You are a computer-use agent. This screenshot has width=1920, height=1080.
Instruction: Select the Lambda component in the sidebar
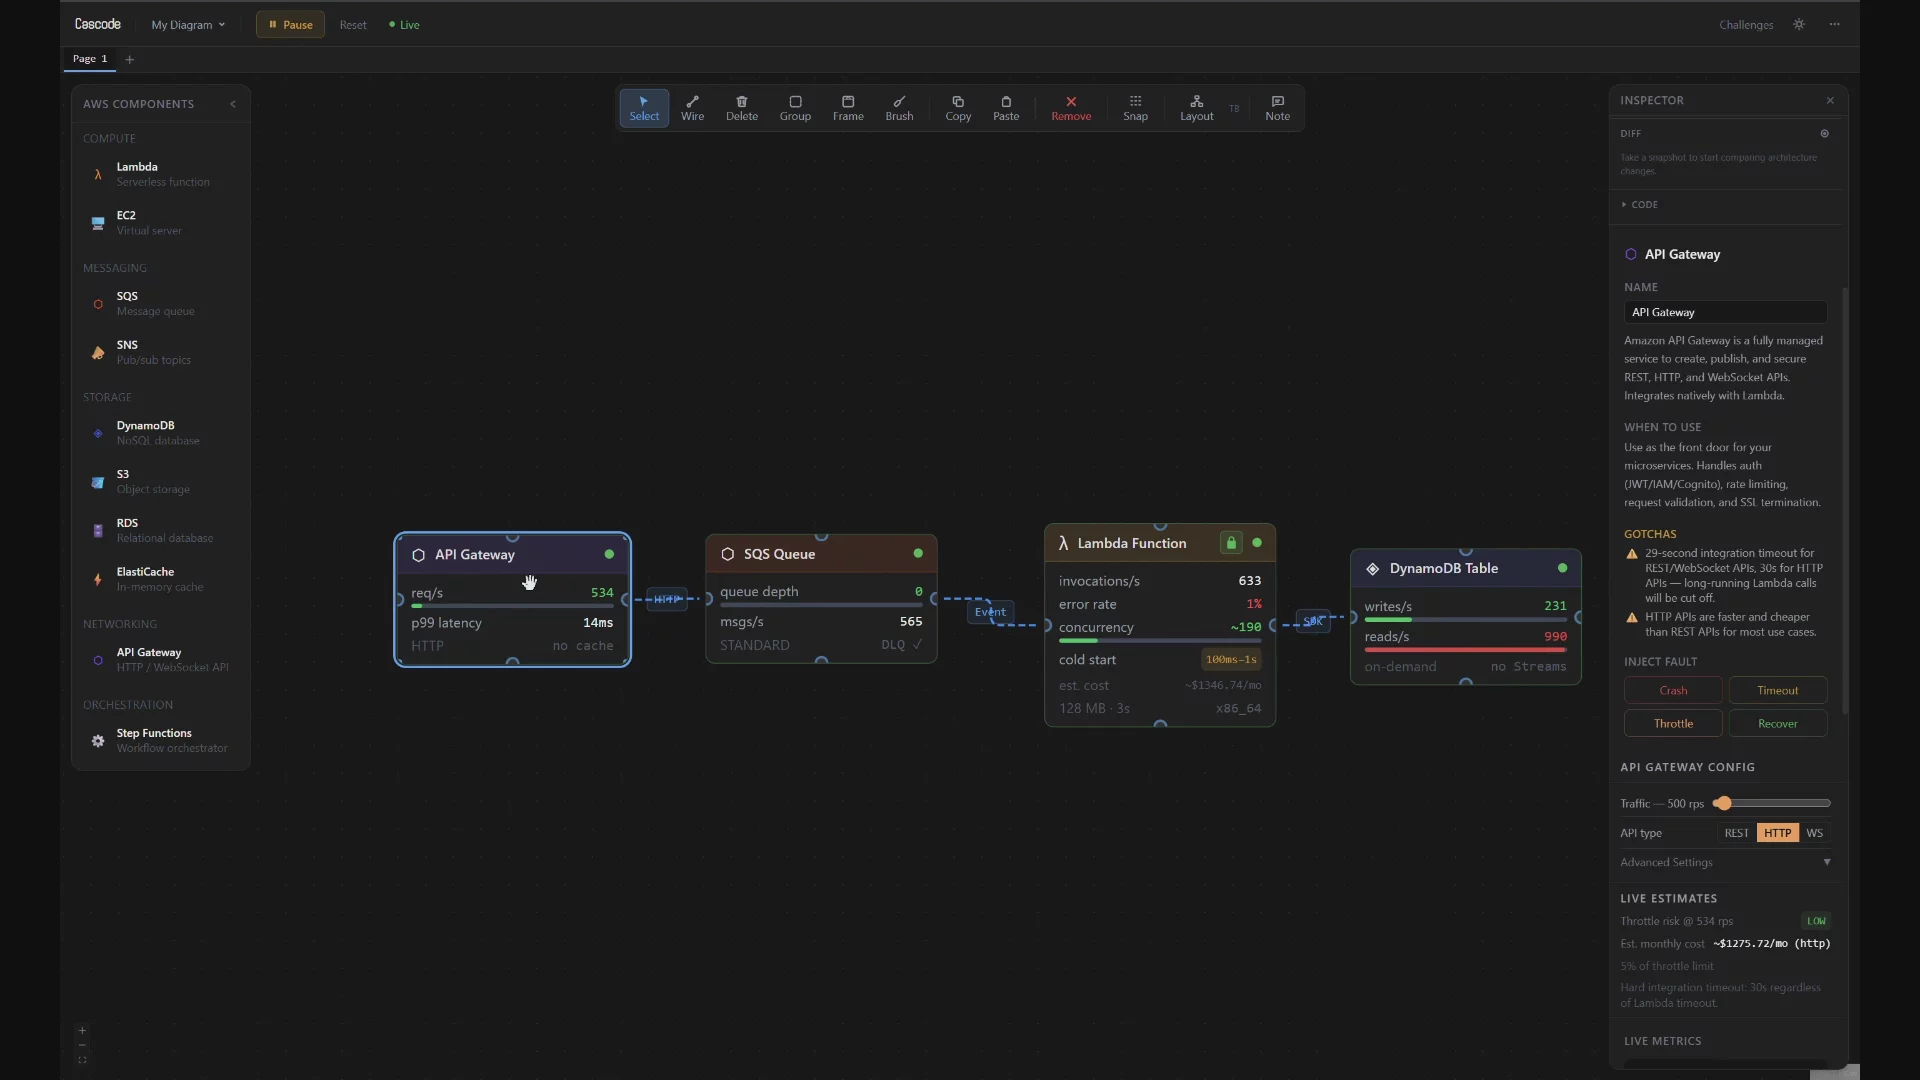[161, 174]
